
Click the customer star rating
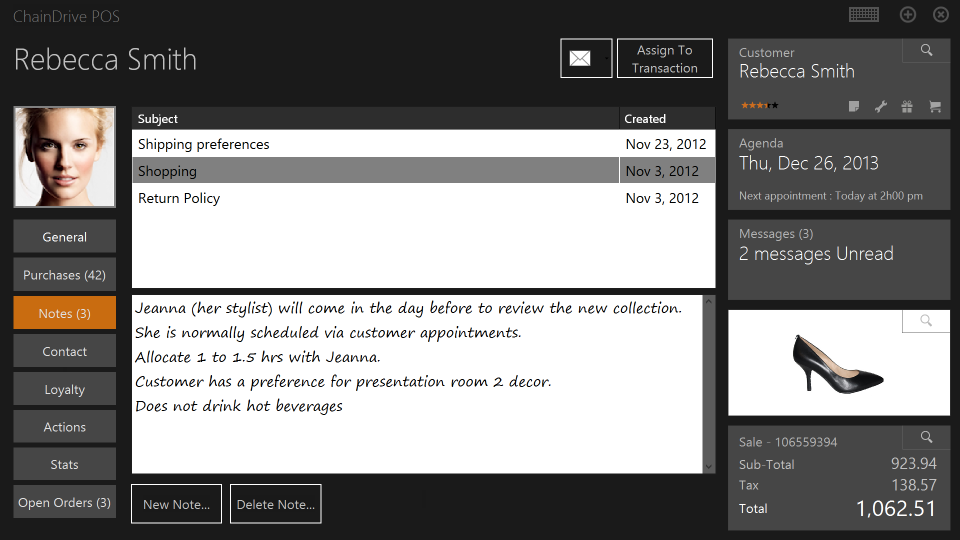point(759,105)
